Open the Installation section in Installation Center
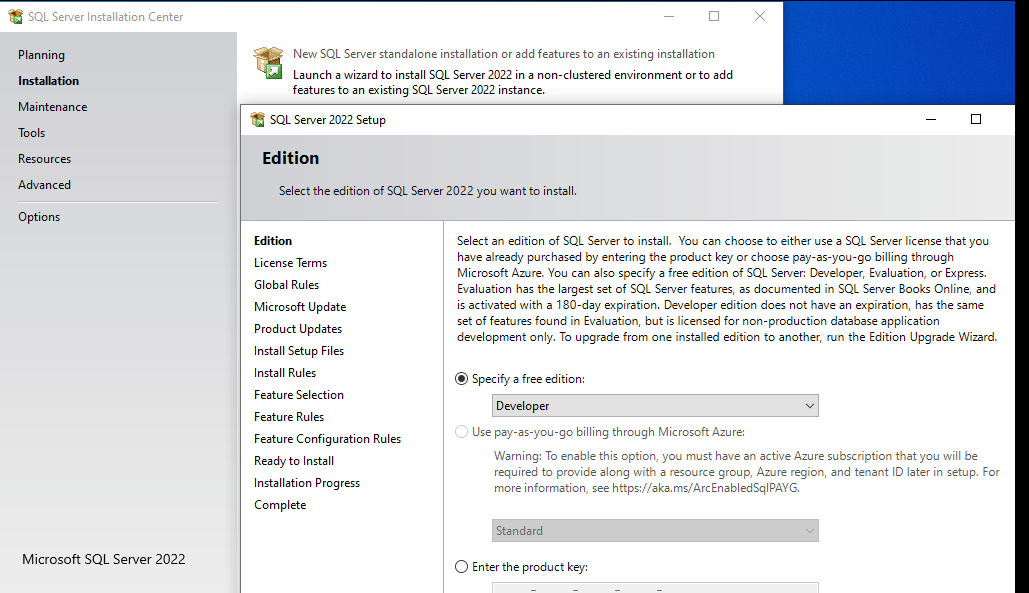Image resolution: width=1029 pixels, height=593 pixels. click(x=49, y=81)
